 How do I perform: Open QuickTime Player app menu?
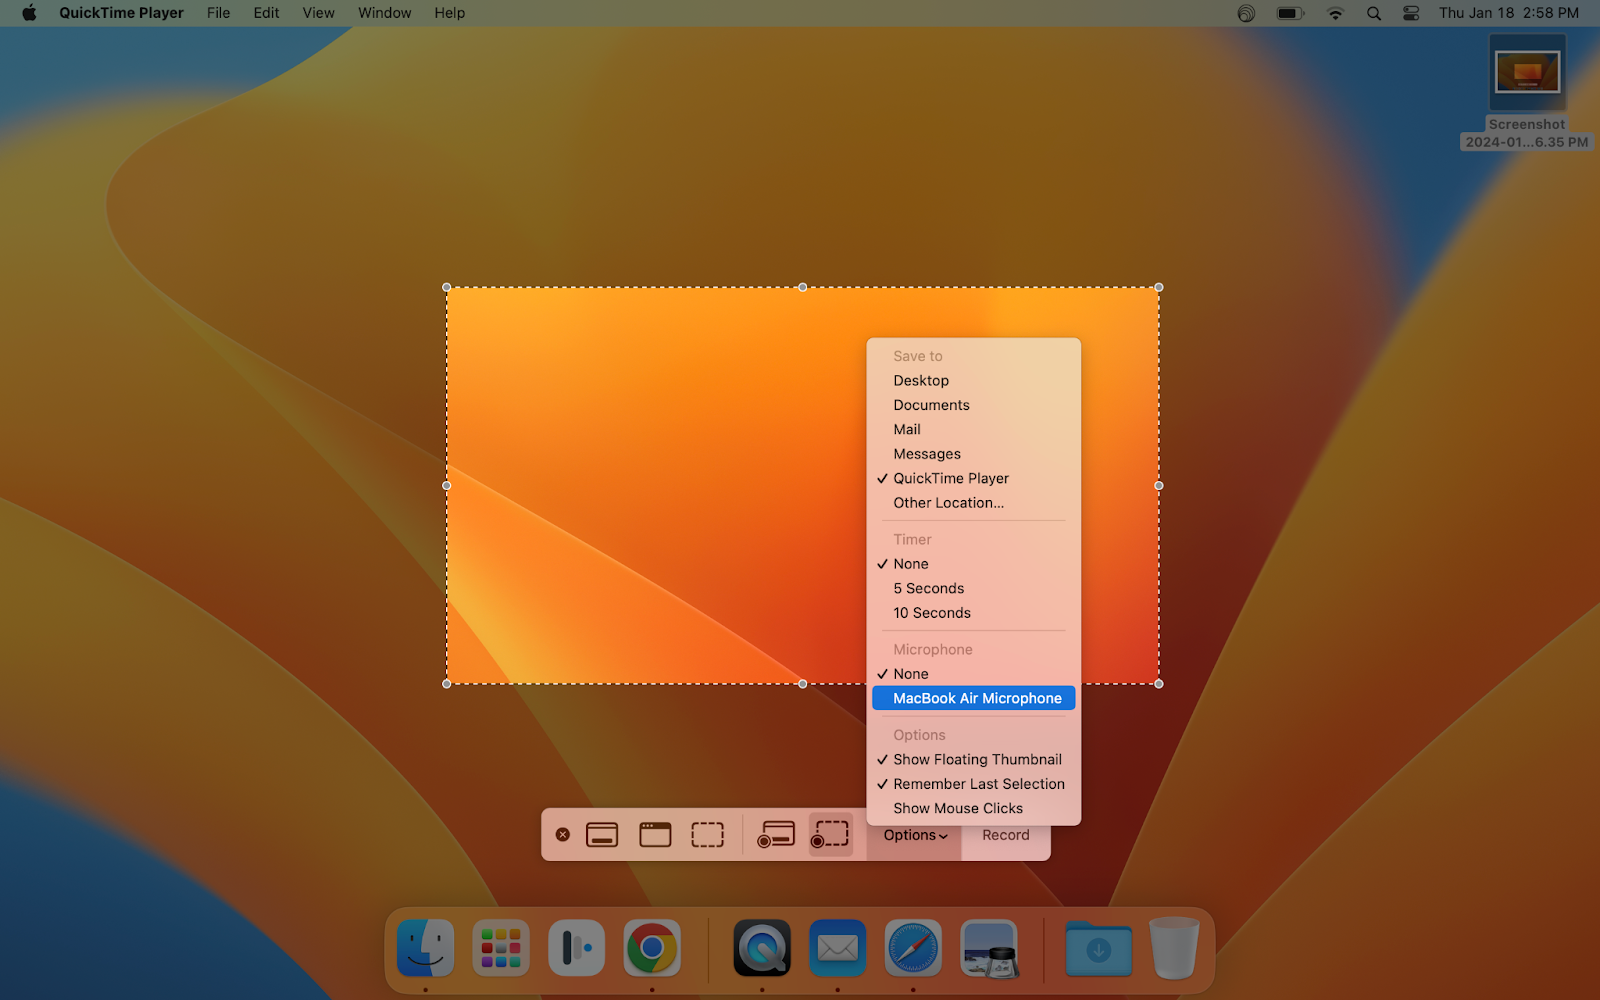(121, 13)
